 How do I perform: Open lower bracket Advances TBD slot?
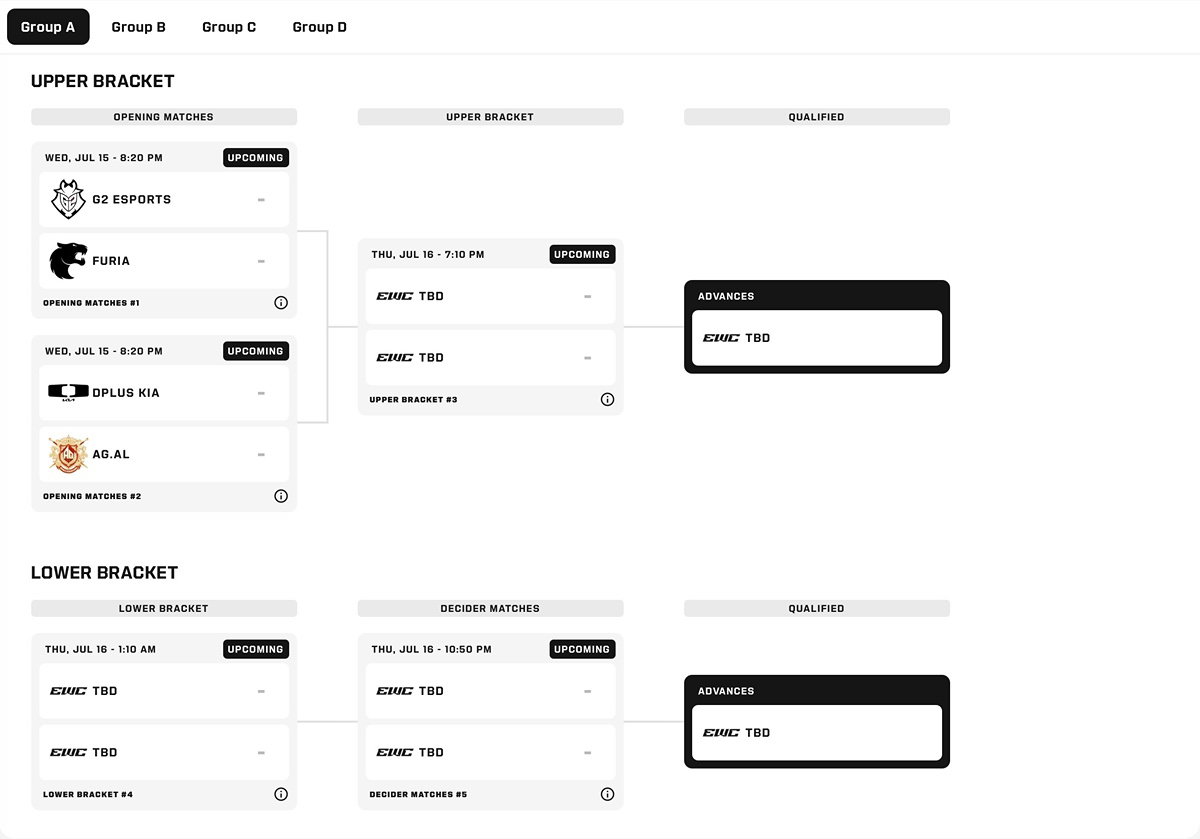817,733
